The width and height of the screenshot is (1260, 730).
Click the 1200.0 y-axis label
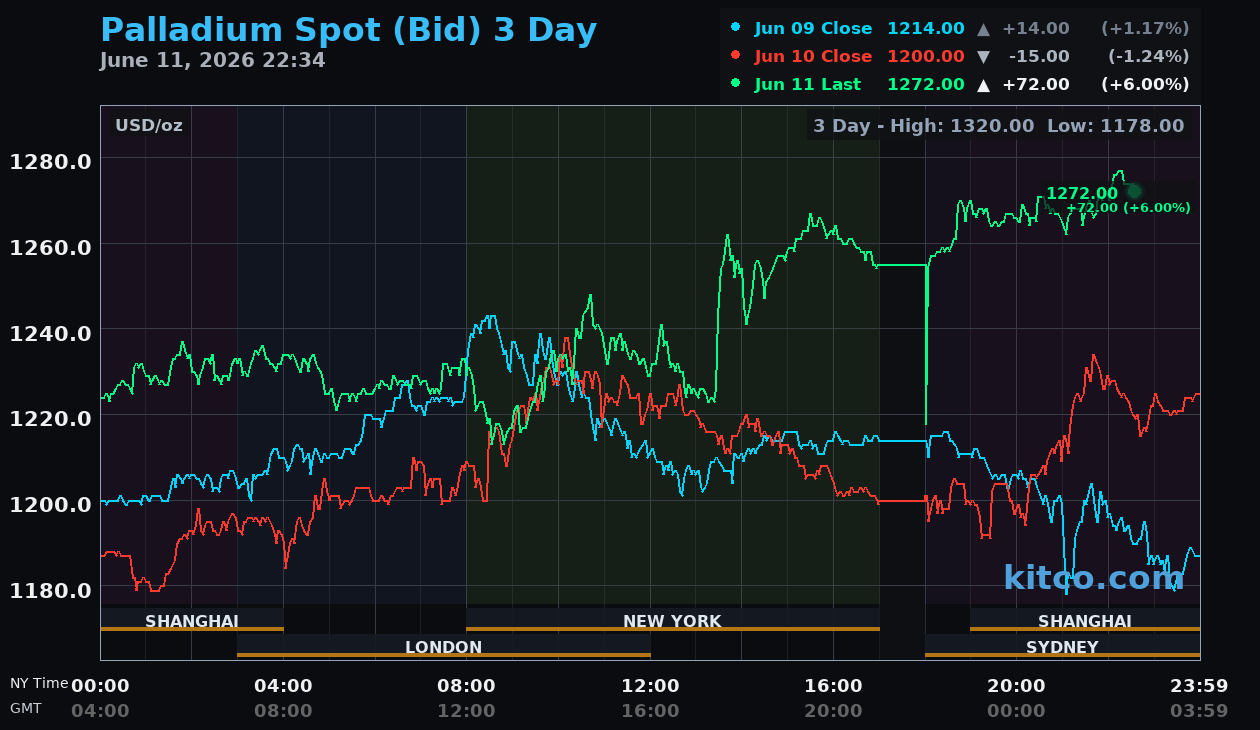(x=51, y=504)
